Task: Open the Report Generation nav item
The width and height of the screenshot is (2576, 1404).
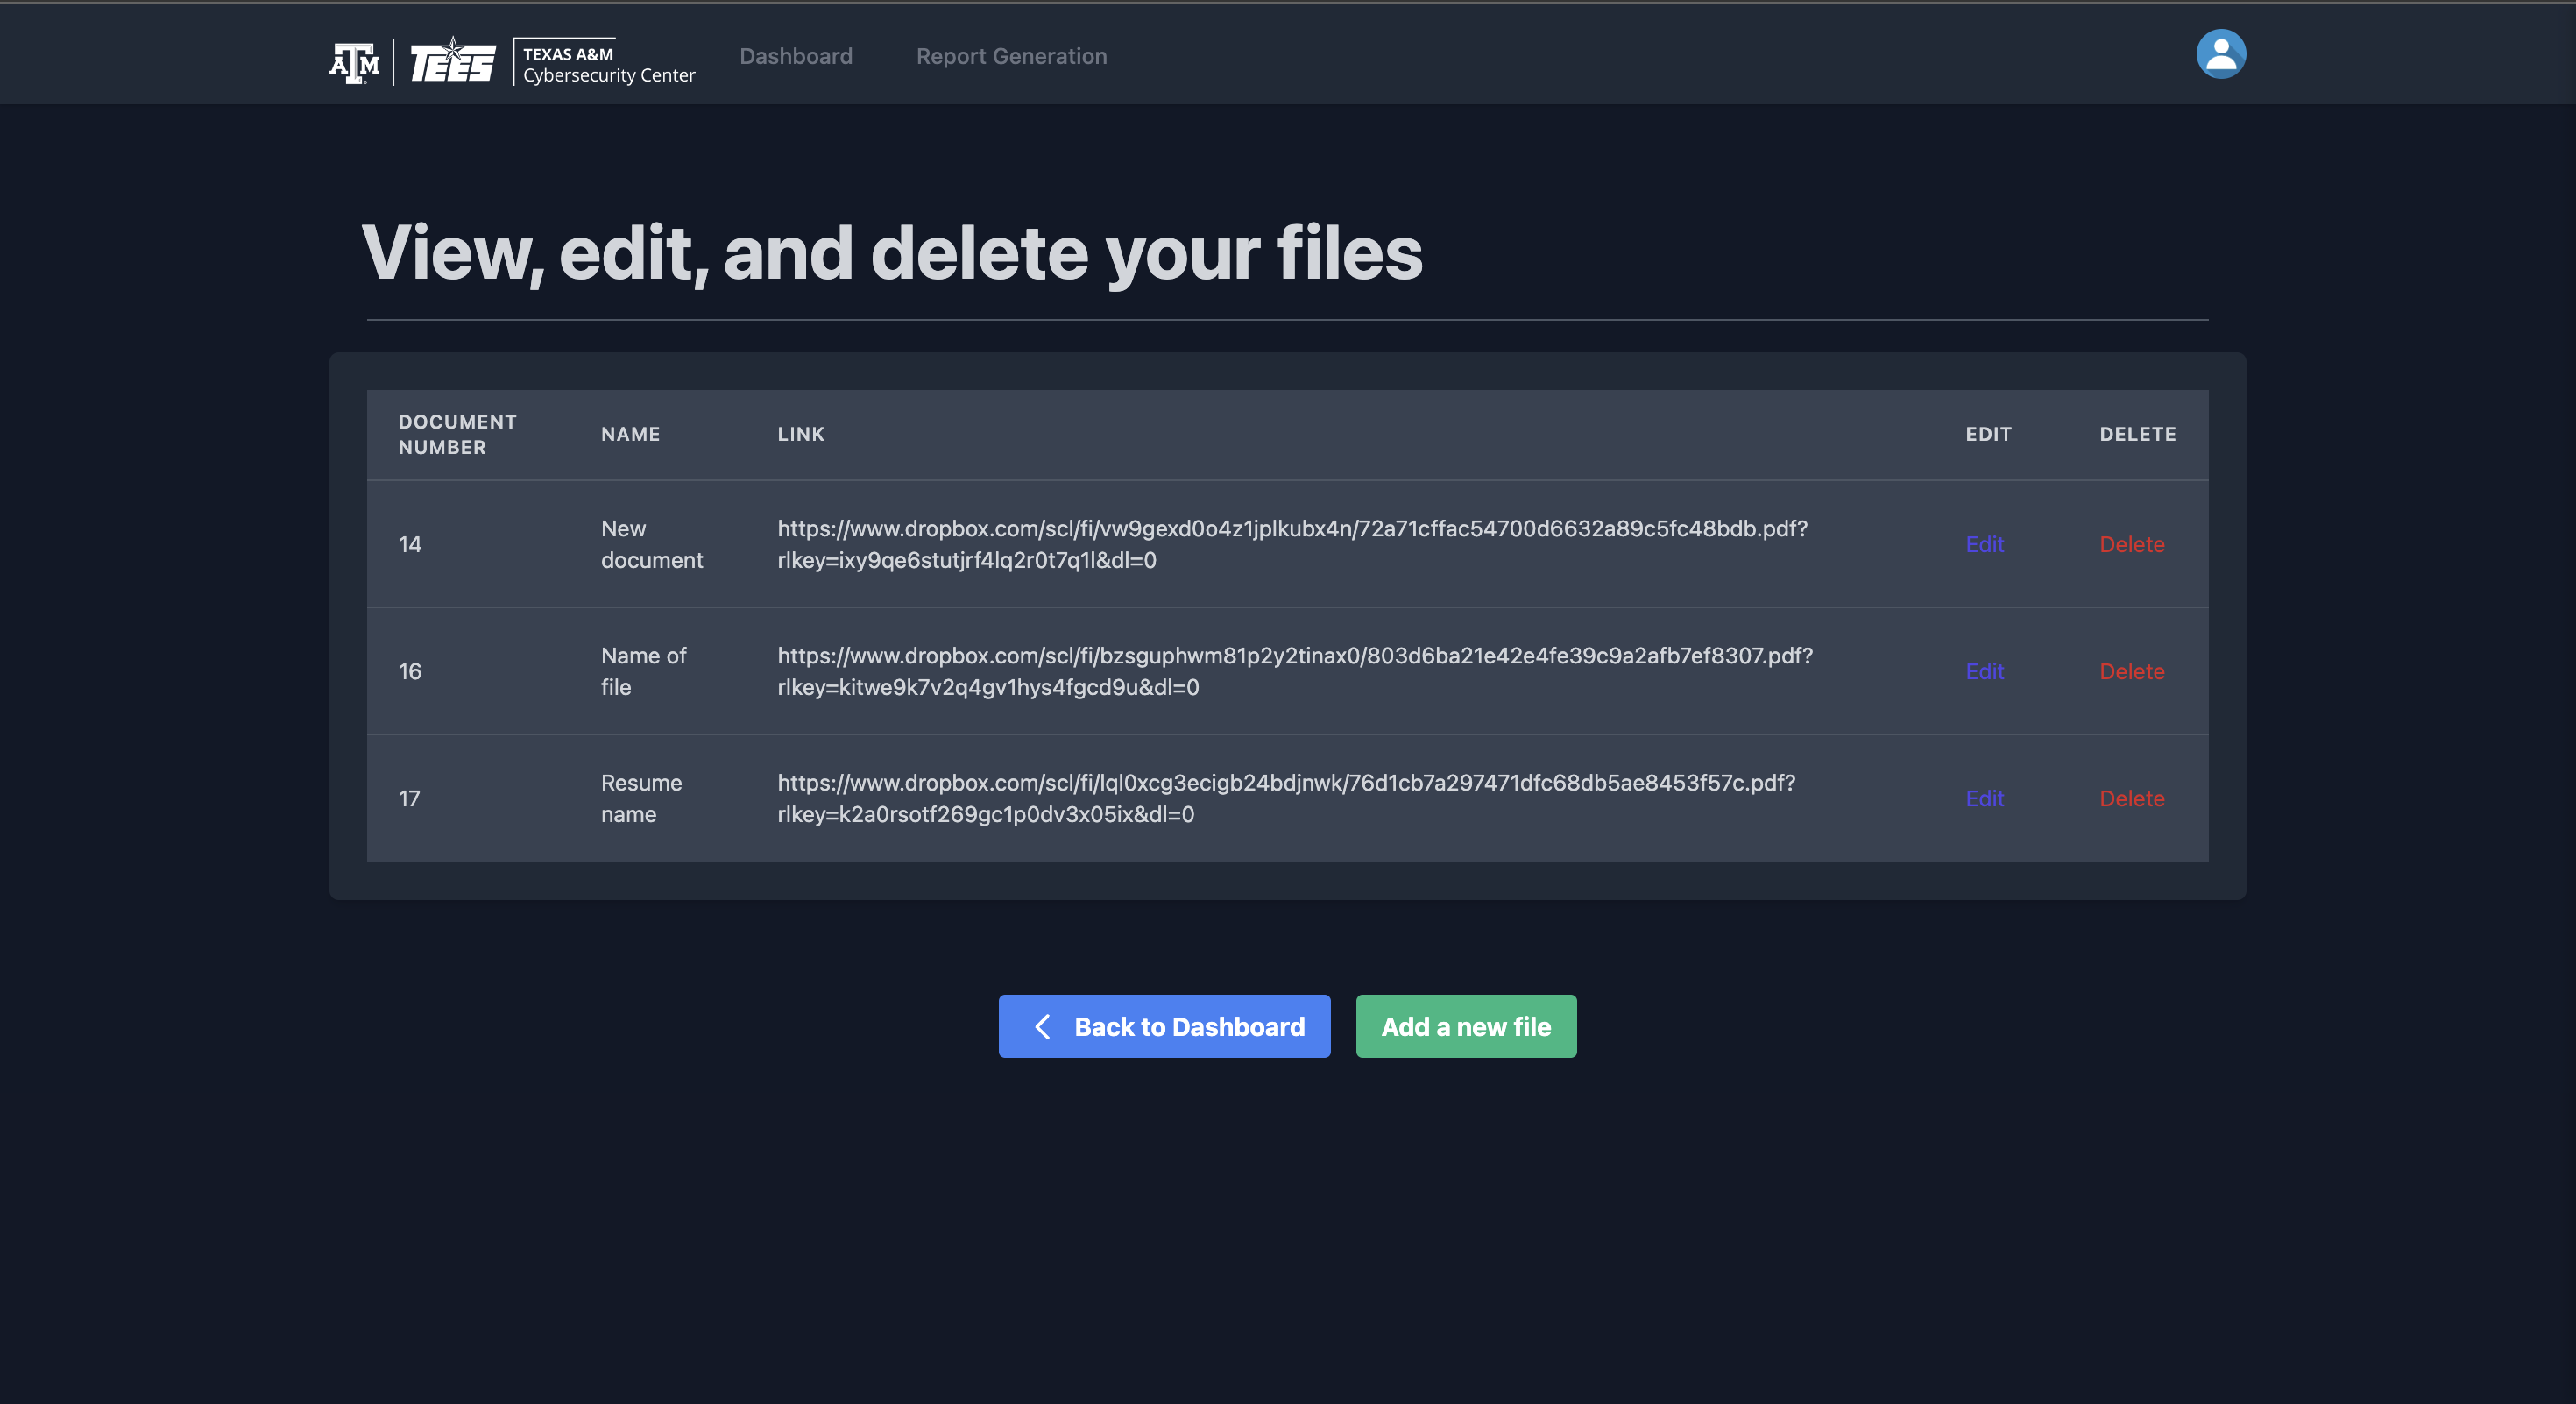Action: pos(1011,56)
